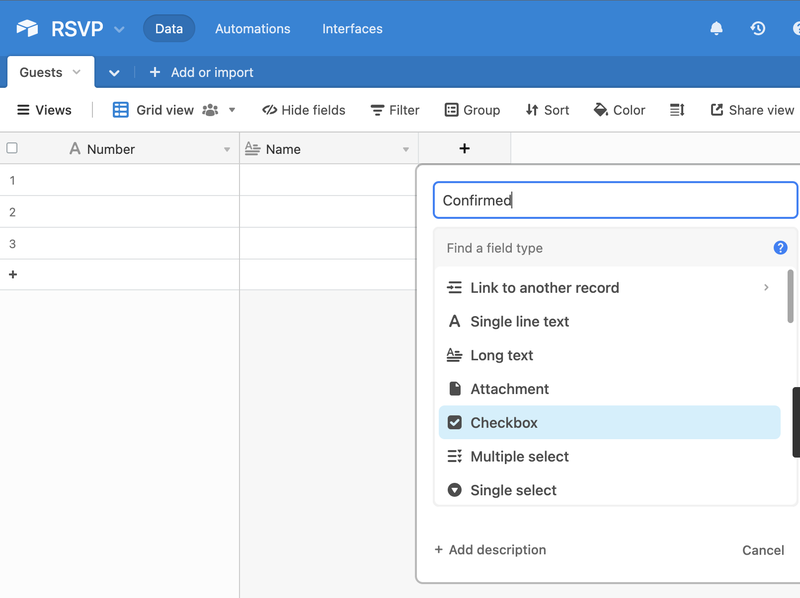Choose the Multiple select field type
The width and height of the screenshot is (800, 598).
(x=609, y=456)
